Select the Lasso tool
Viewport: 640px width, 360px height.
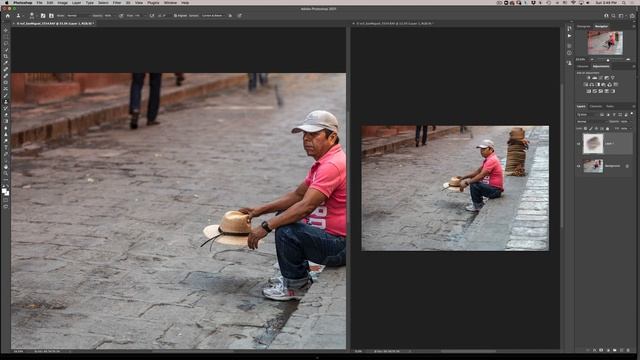6,43
